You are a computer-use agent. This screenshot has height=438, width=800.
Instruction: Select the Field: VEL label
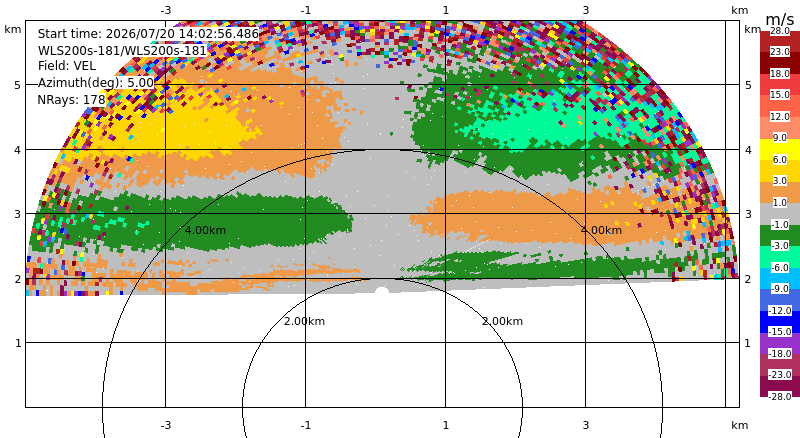tap(67, 66)
